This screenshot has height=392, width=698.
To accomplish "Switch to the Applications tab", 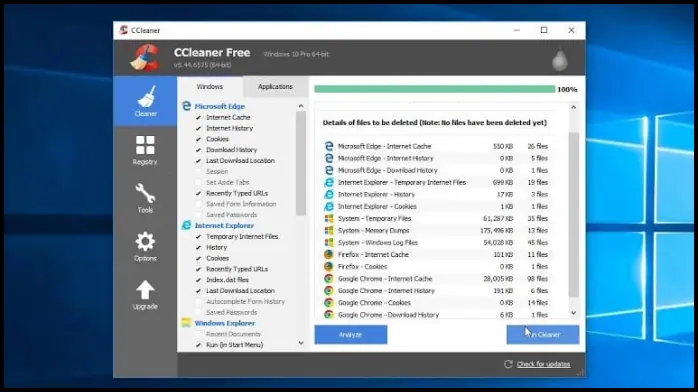I will click(x=275, y=87).
